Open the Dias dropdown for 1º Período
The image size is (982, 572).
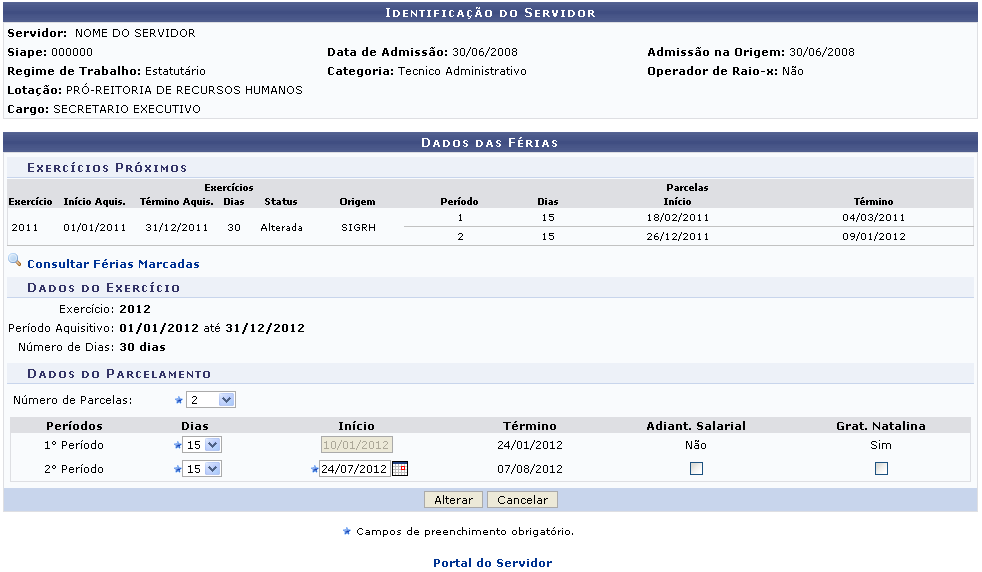pos(202,445)
